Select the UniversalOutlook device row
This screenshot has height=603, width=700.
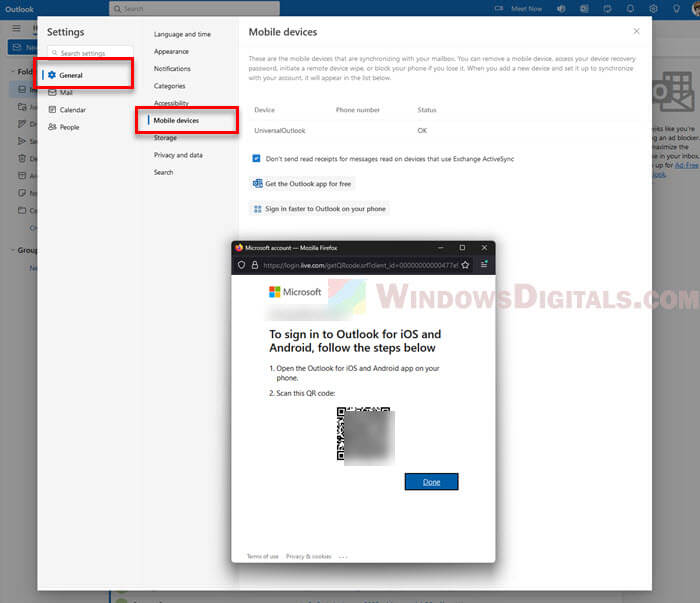(445, 131)
